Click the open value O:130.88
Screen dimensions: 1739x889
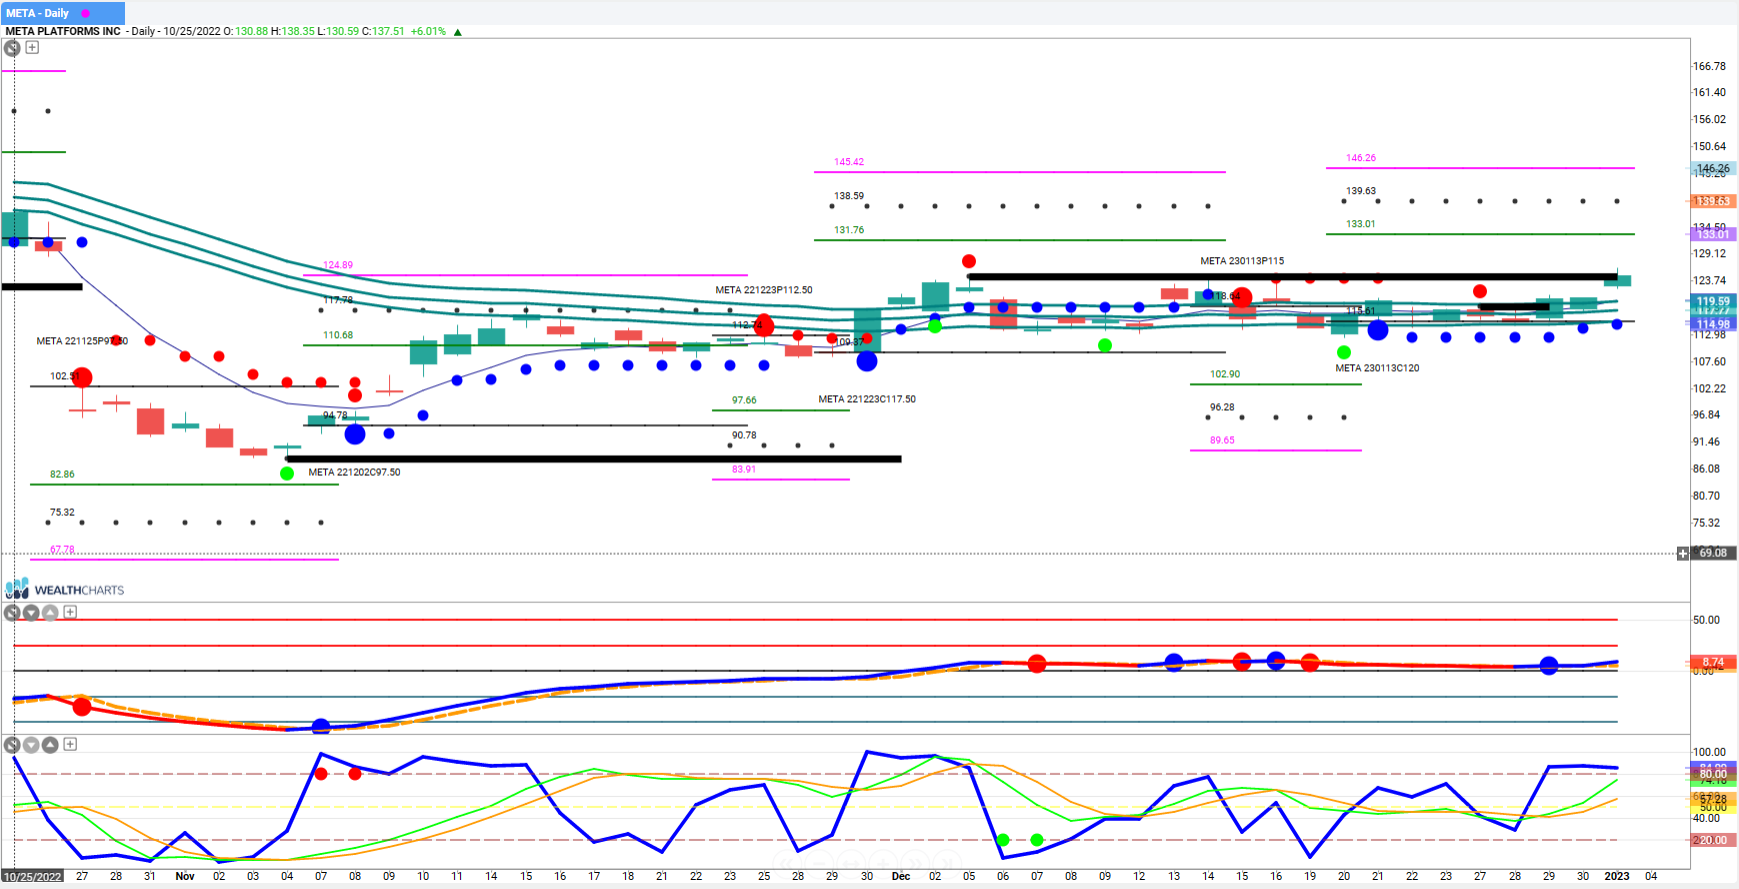(x=246, y=31)
